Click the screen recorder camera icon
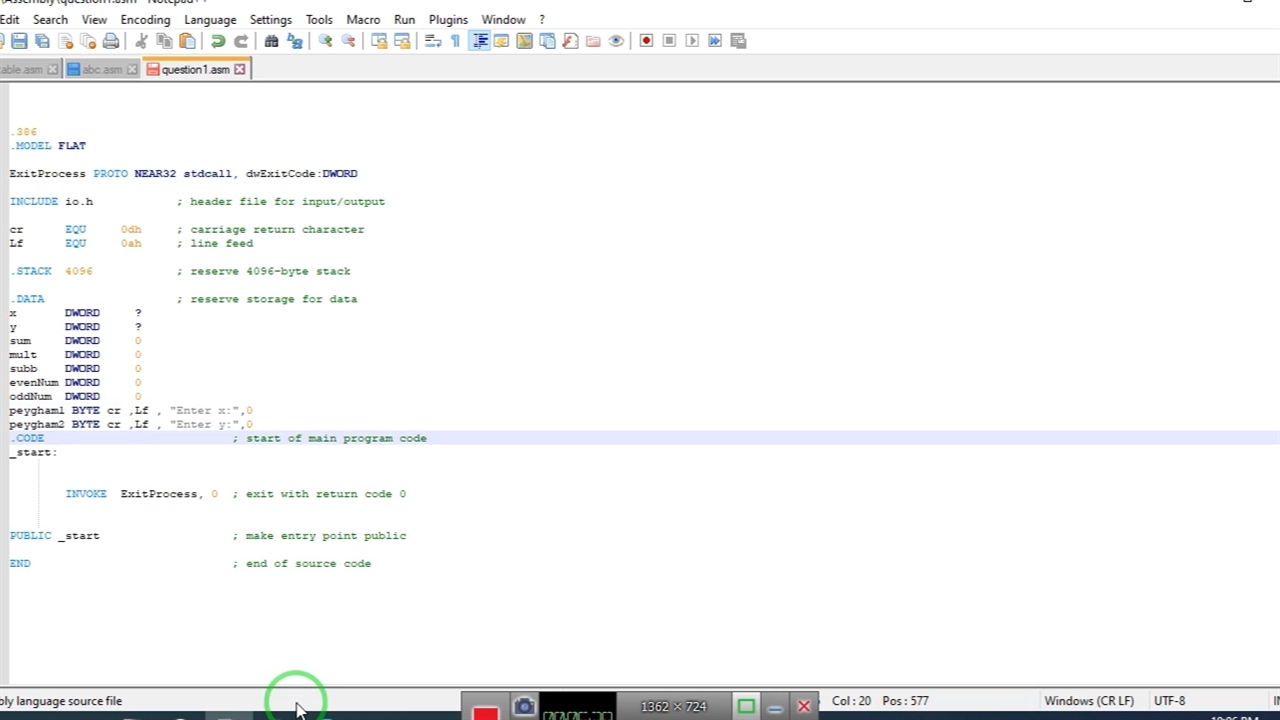The width and height of the screenshot is (1280, 720). click(x=524, y=707)
